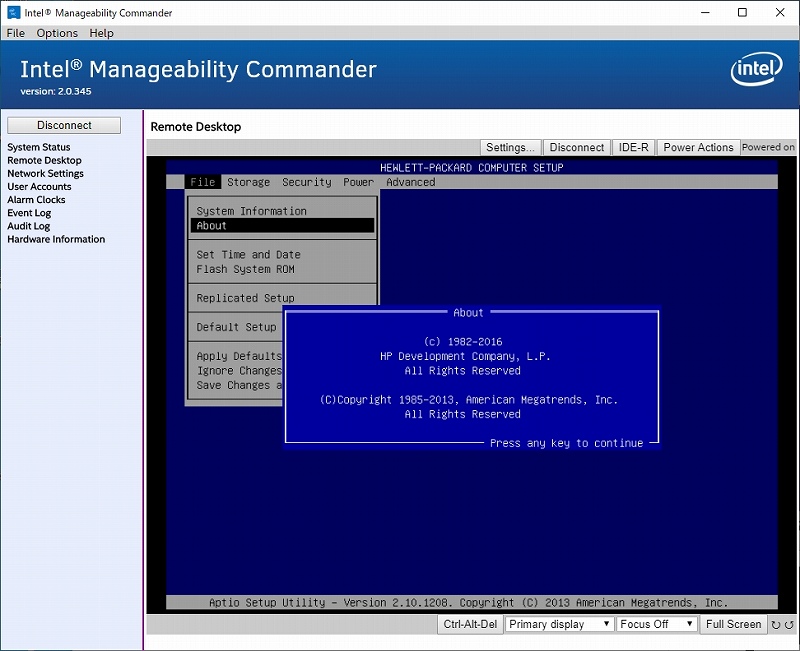Select the Advanced menu in HP Computer Setup
The width and height of the screenshot is (800, 651).
pyautogui.click(x=411, y=182)
